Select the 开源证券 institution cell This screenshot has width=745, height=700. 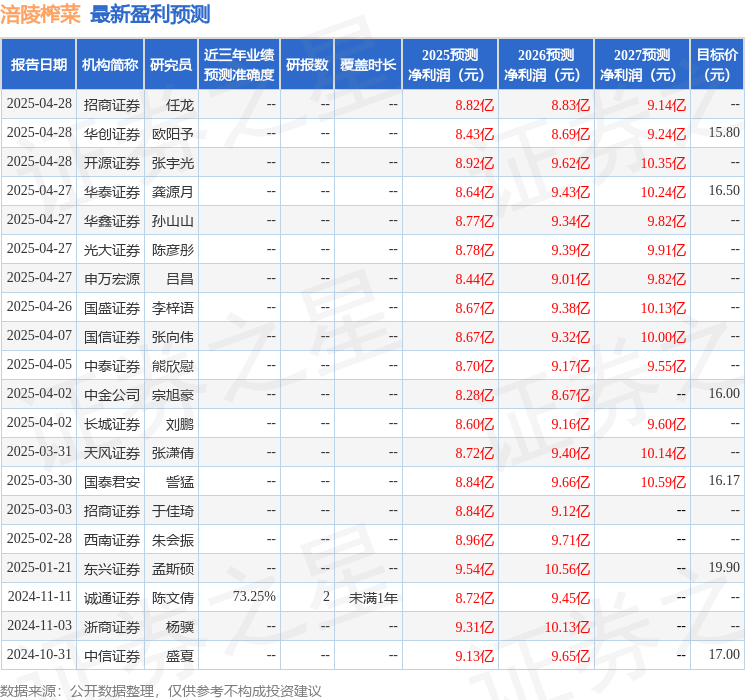[x=112, y=163]
